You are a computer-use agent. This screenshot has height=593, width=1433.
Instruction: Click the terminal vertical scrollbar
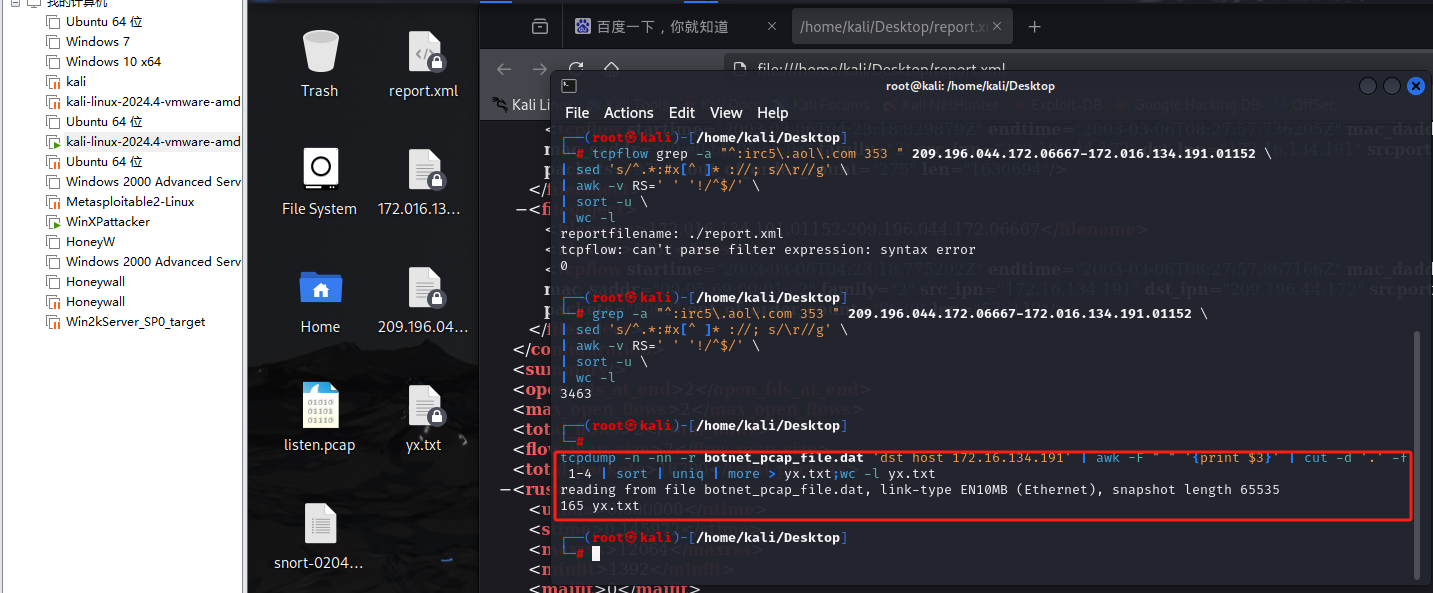(x=1416, y=455)
